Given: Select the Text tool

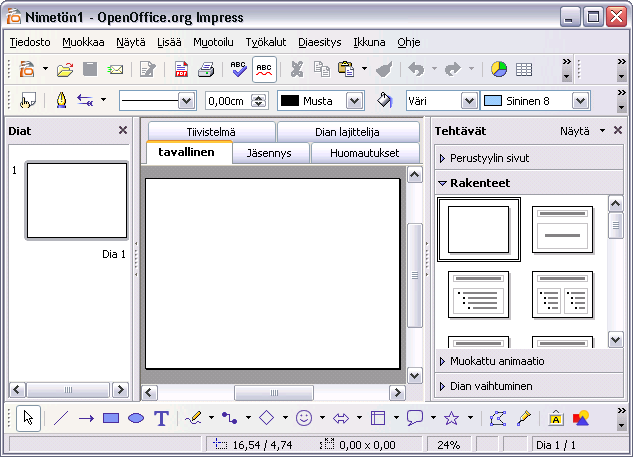Looking at the screenshot, I should click(161, 418).
